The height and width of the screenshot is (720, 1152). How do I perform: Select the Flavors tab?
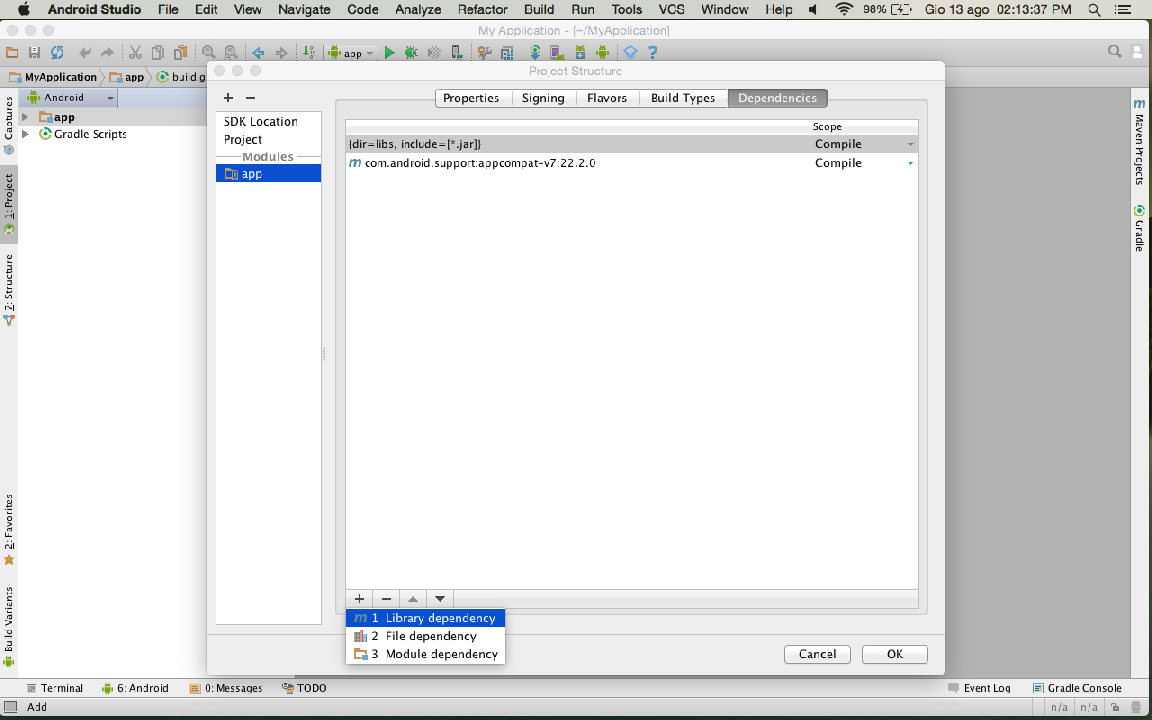pos(607,98)
